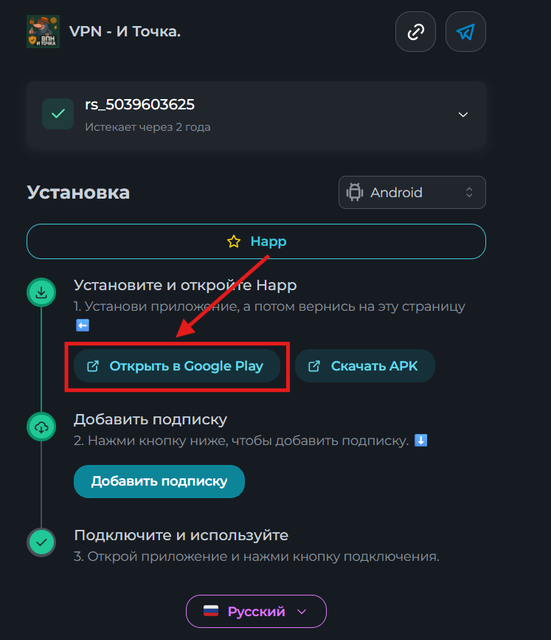Select the Happ app tab

point(256,241)
